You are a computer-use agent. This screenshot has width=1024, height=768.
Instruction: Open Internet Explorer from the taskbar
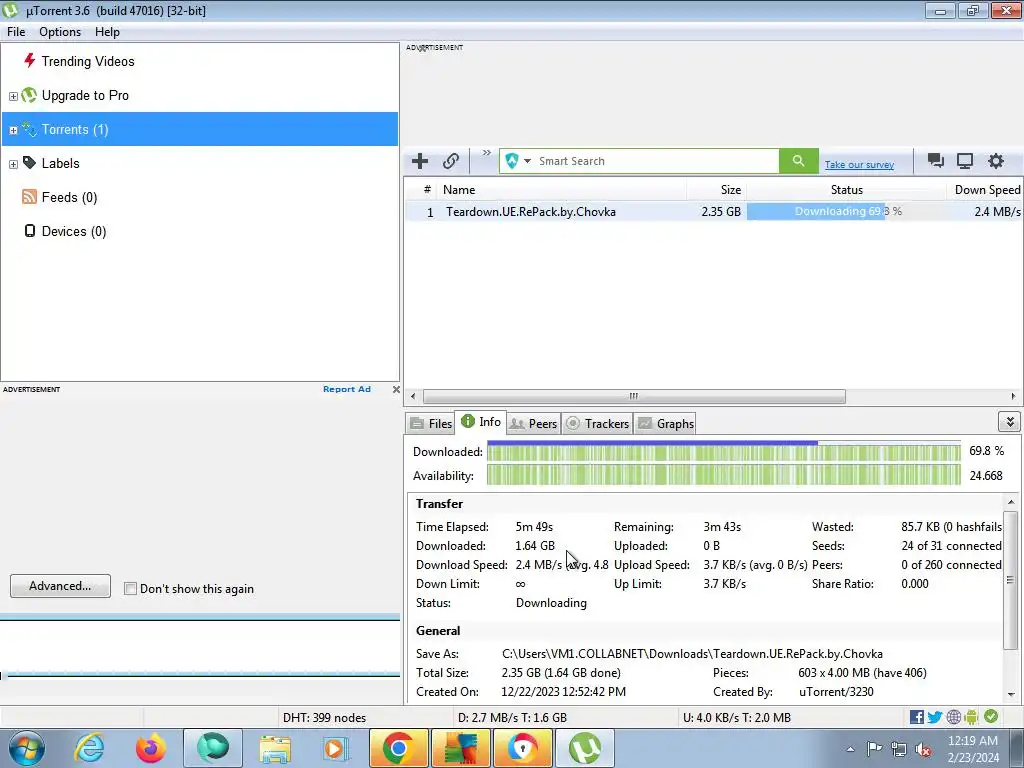coord(89,748)
